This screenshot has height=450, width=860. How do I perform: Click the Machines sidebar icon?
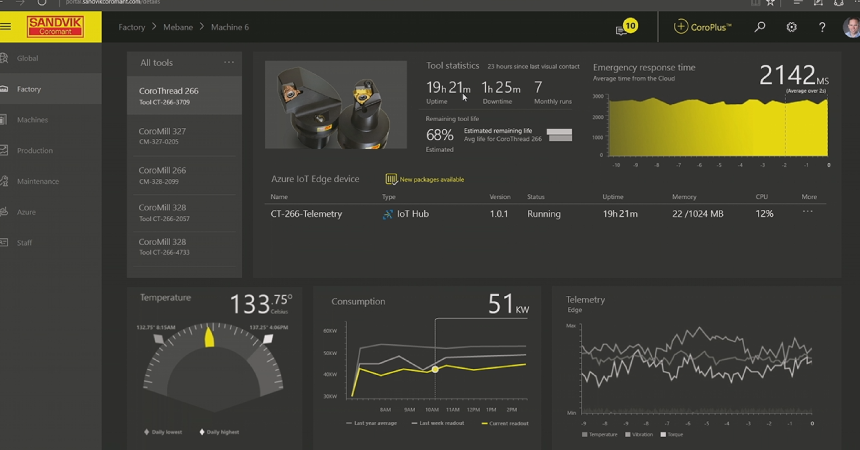[3, 119]
